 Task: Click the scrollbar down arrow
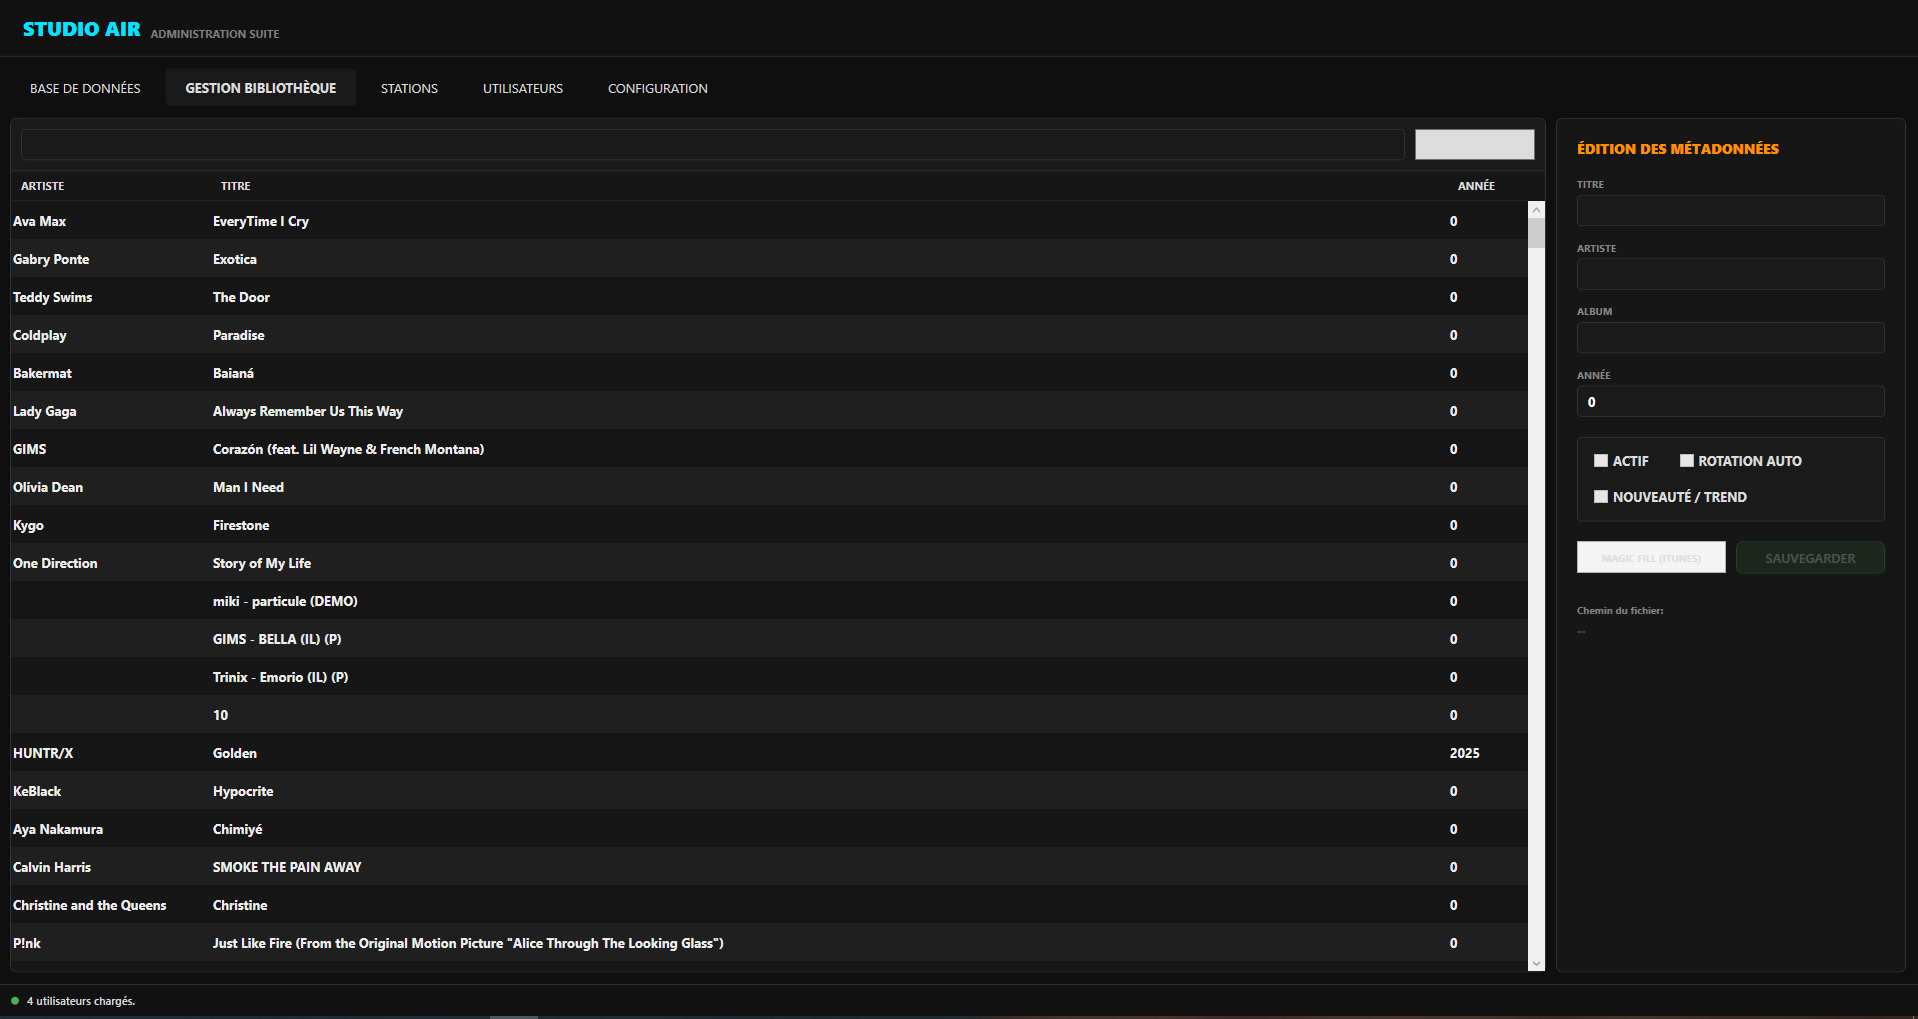point(1535,962)
